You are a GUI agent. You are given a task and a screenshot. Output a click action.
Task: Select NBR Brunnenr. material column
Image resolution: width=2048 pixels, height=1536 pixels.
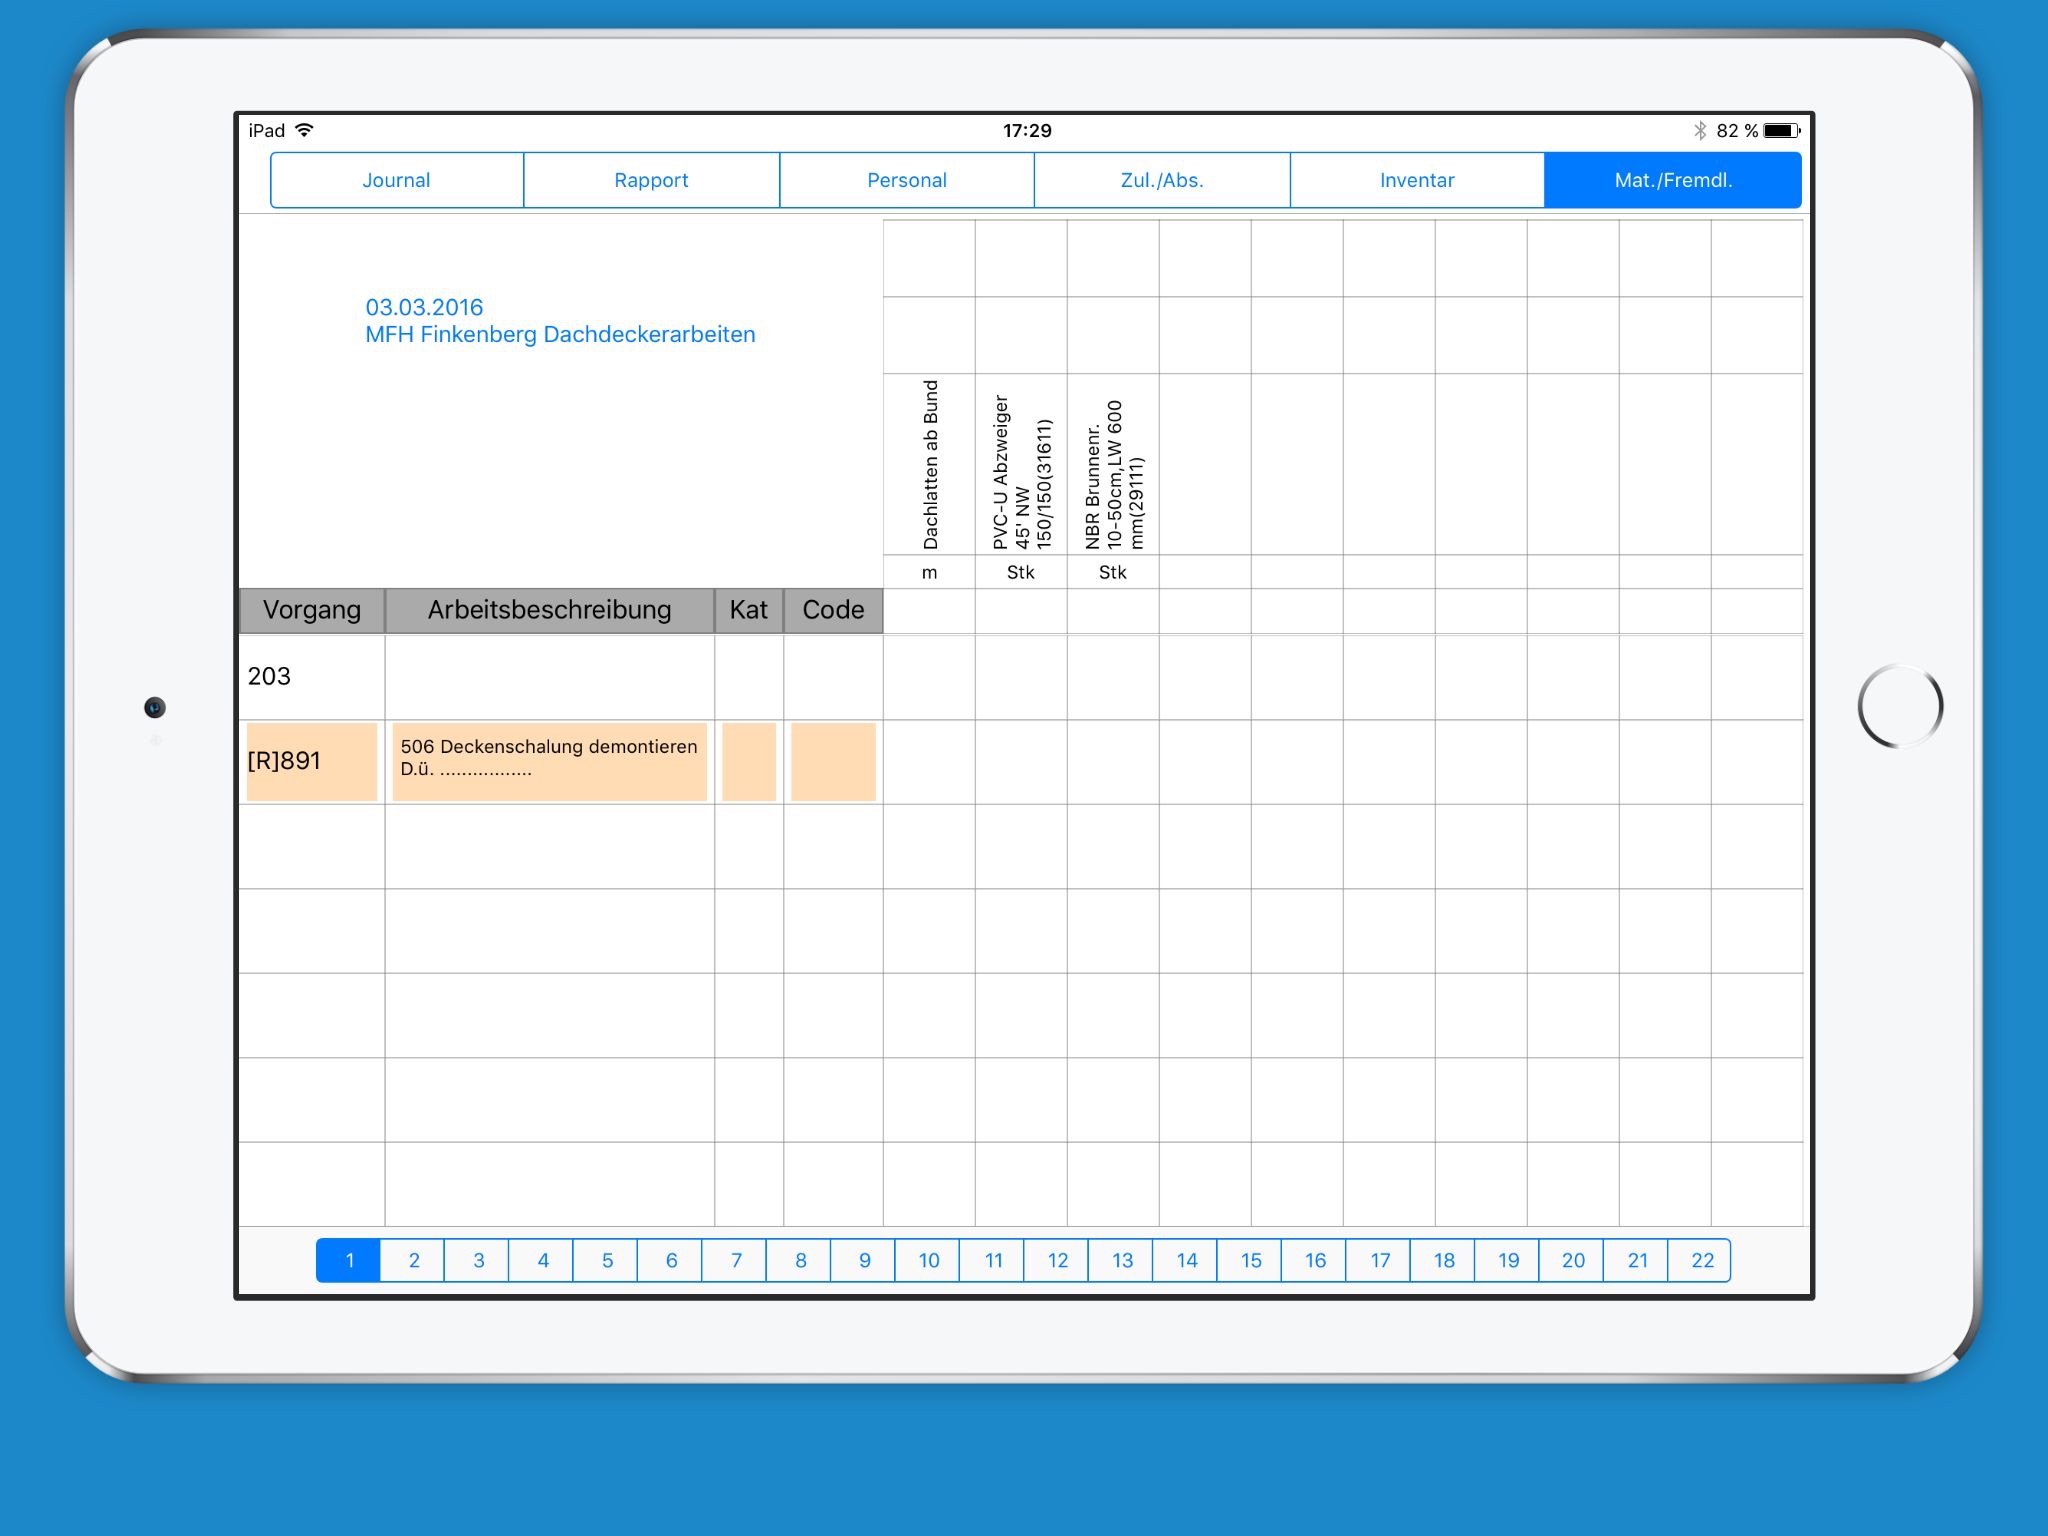coord(1113,473)
